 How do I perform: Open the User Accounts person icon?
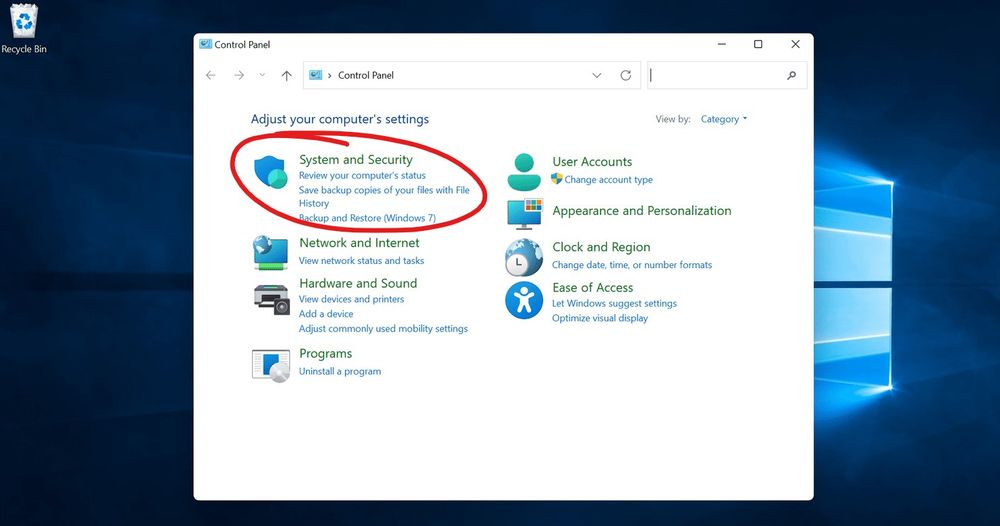tap(524, 172)
